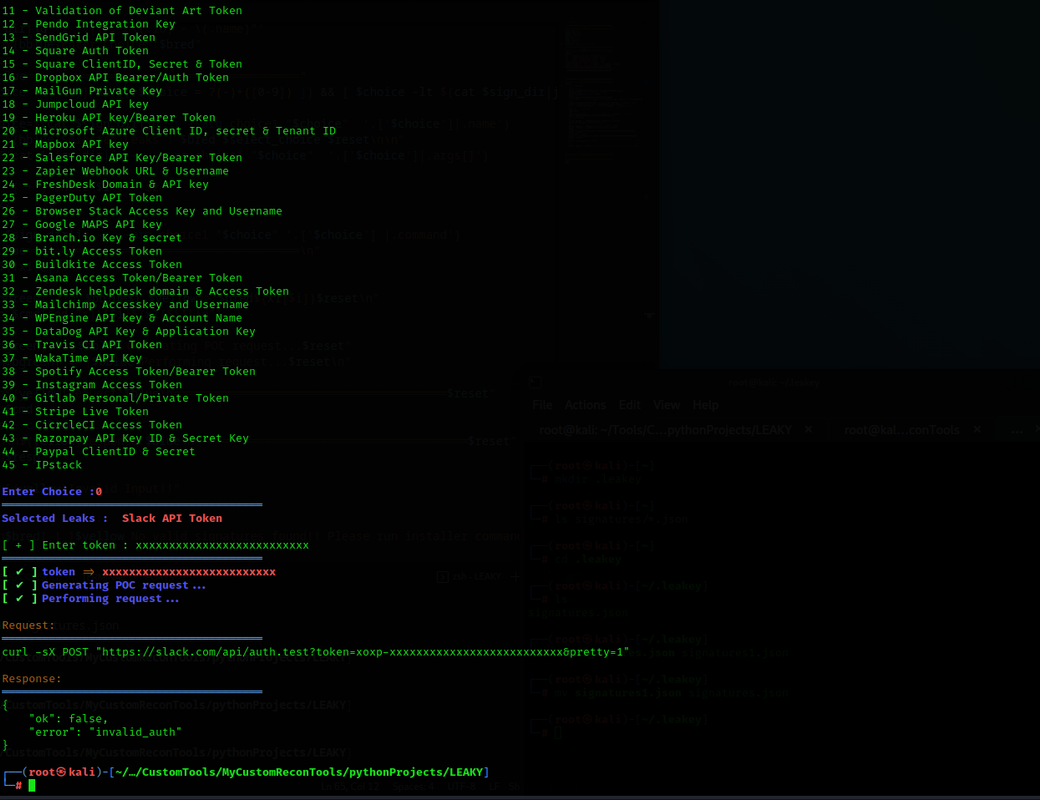Click '12 - Pendo Integration Key'
1040x800 pixels.
(x=88, y=24)
